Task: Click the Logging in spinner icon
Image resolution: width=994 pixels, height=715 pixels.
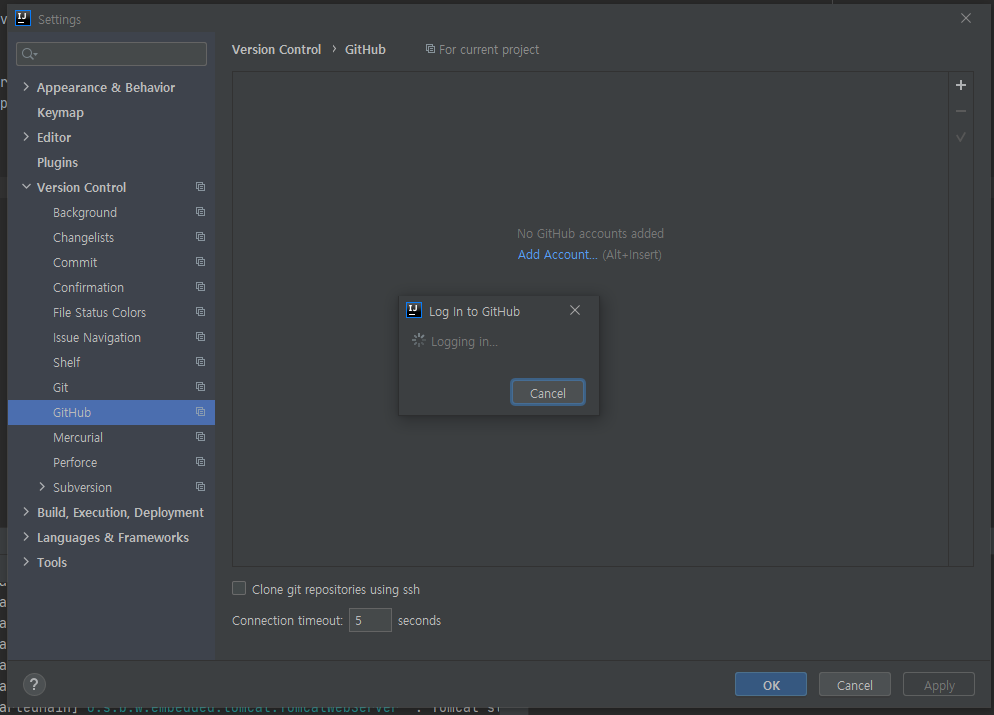Action: [418, 340]
